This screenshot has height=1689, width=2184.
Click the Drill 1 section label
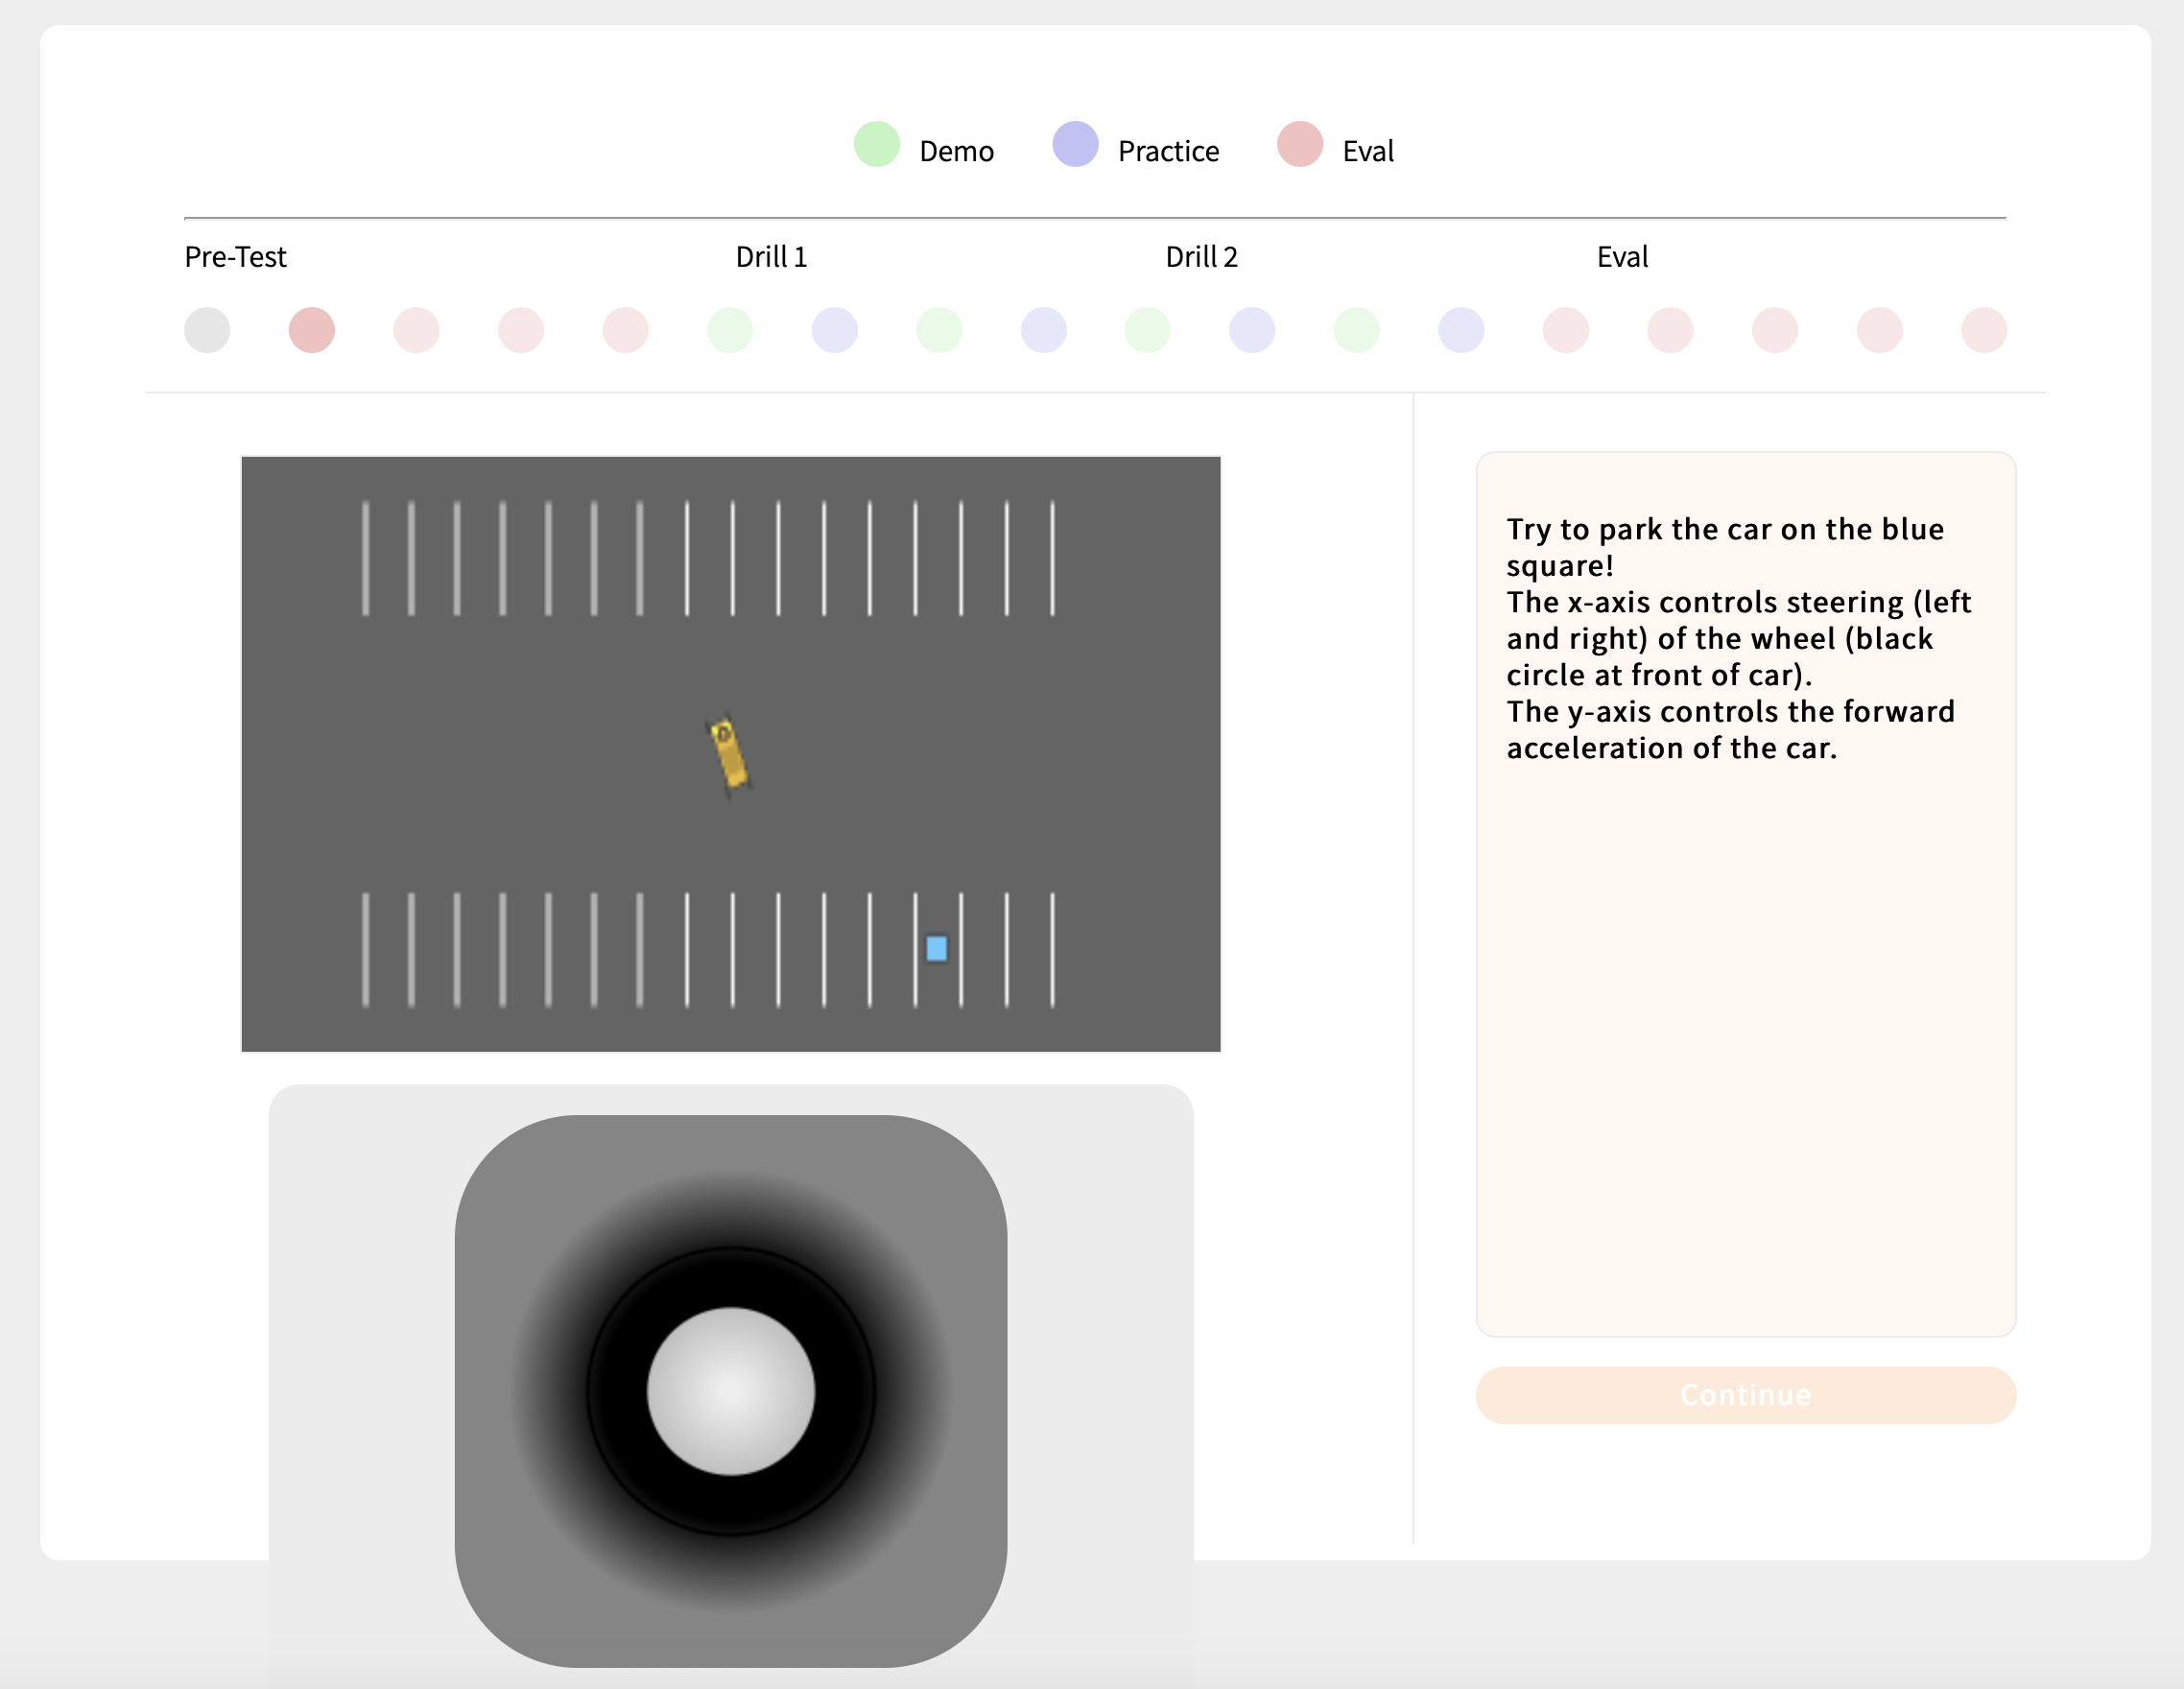(771, 257)
